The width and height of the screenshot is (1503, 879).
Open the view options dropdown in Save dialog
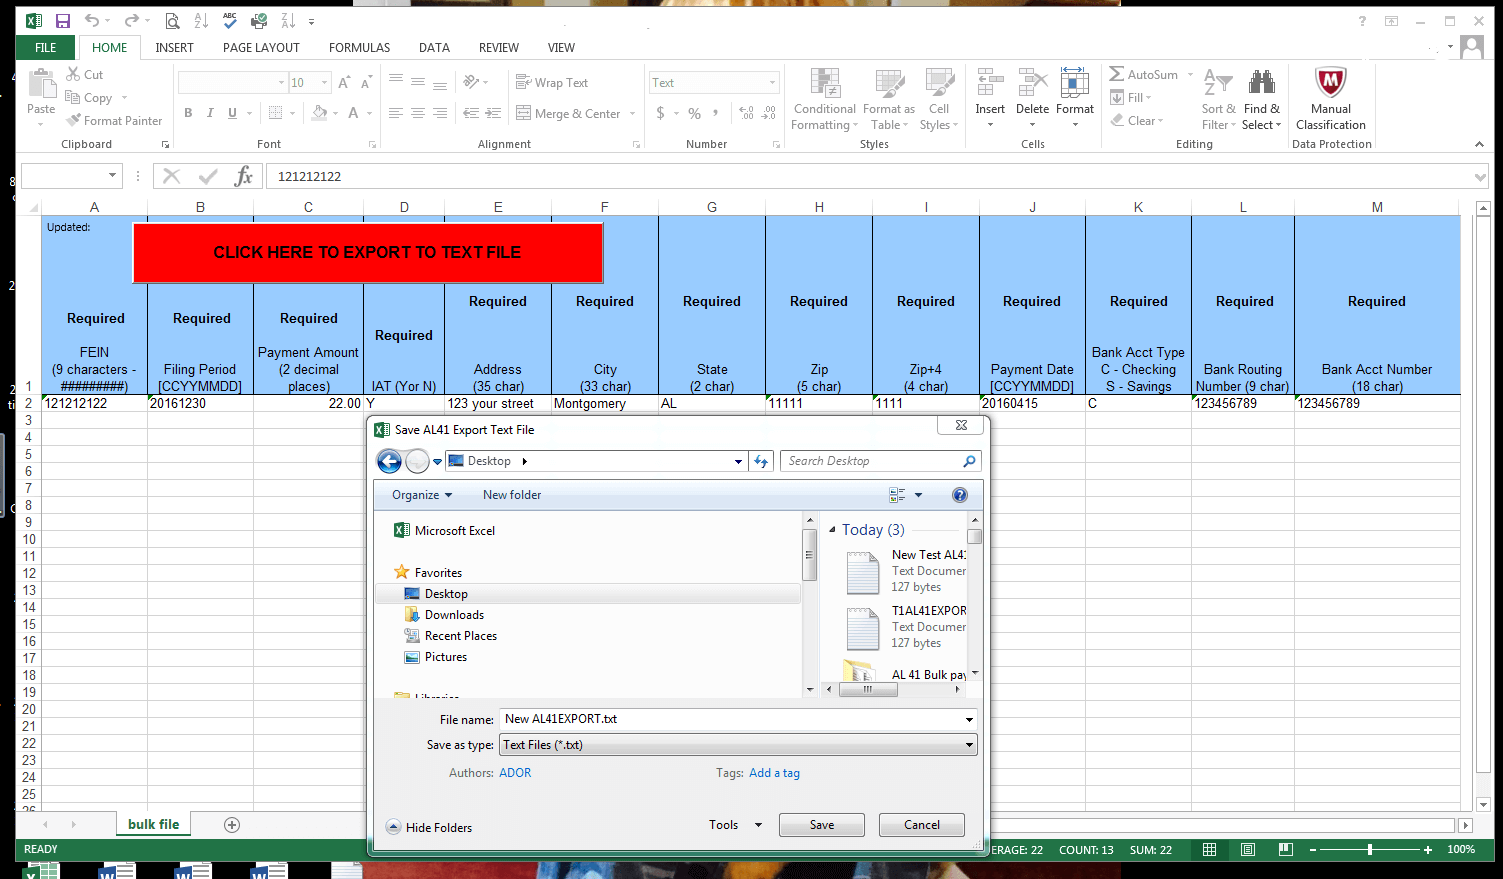coord(918,495)
